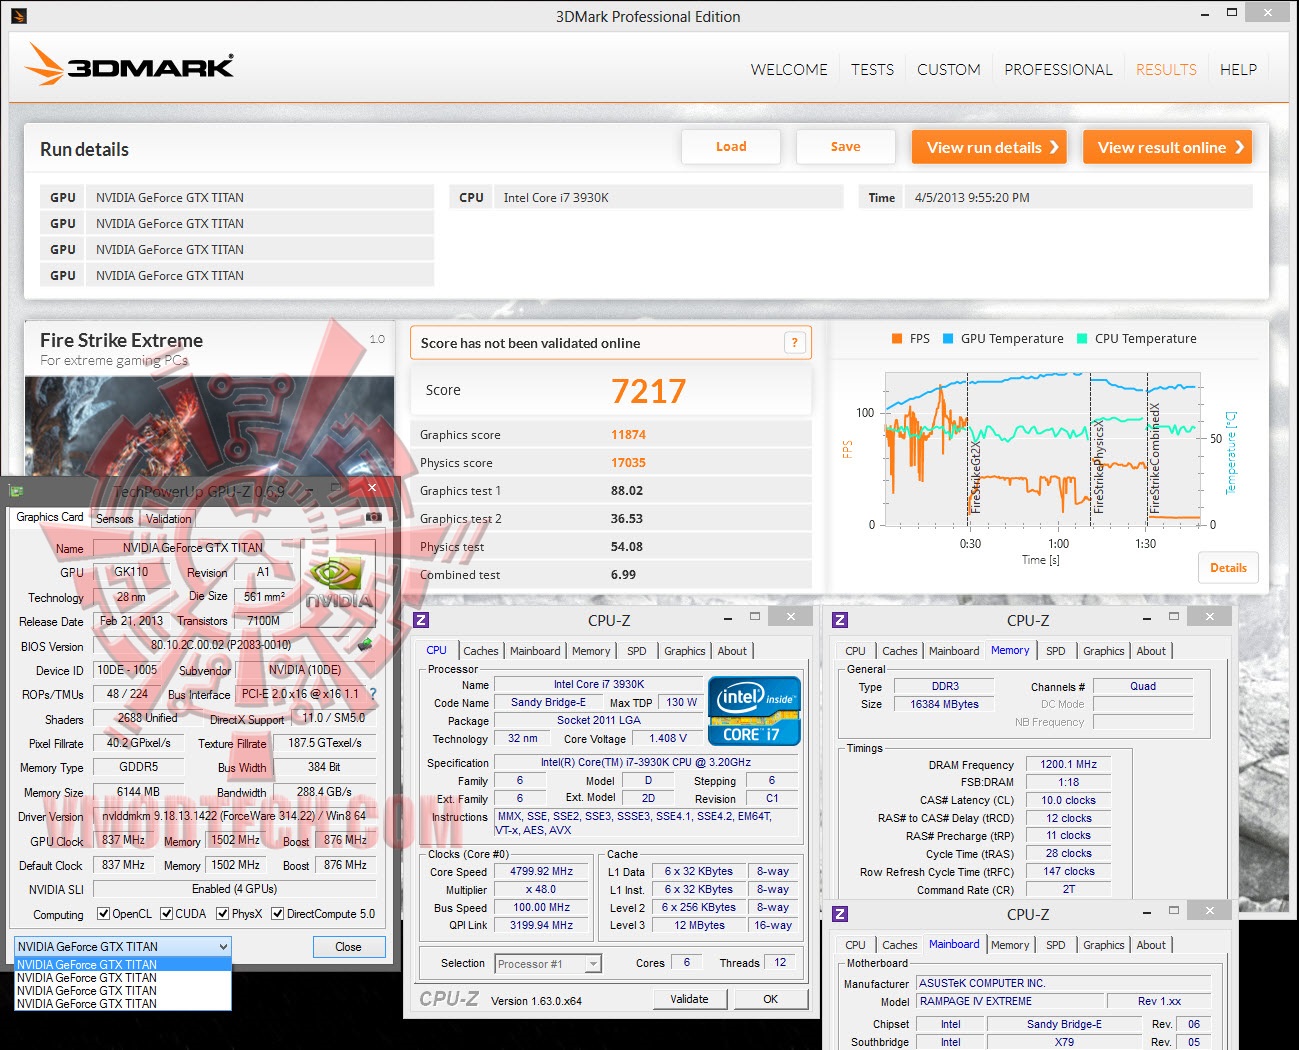Select the RESULTS tab
1299x1050 pixels.
point(1166,70)
